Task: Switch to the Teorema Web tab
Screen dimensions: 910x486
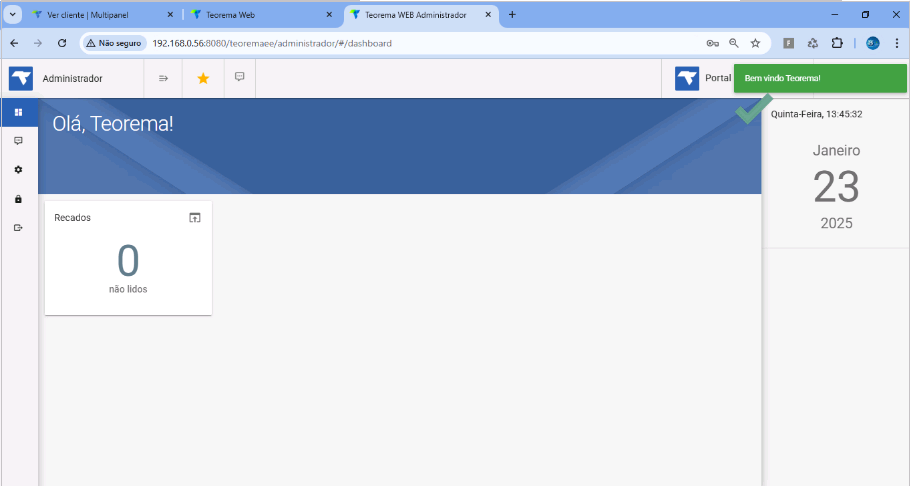Action: [262, 15]
